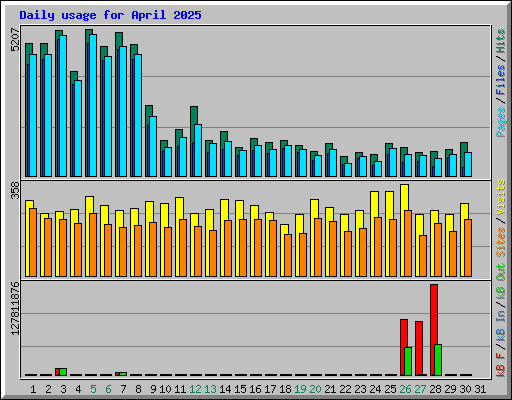Select green weekend day 26 label
Image resolution: width=512 pixels, height=400 pixels.
[x=405, y=389]
